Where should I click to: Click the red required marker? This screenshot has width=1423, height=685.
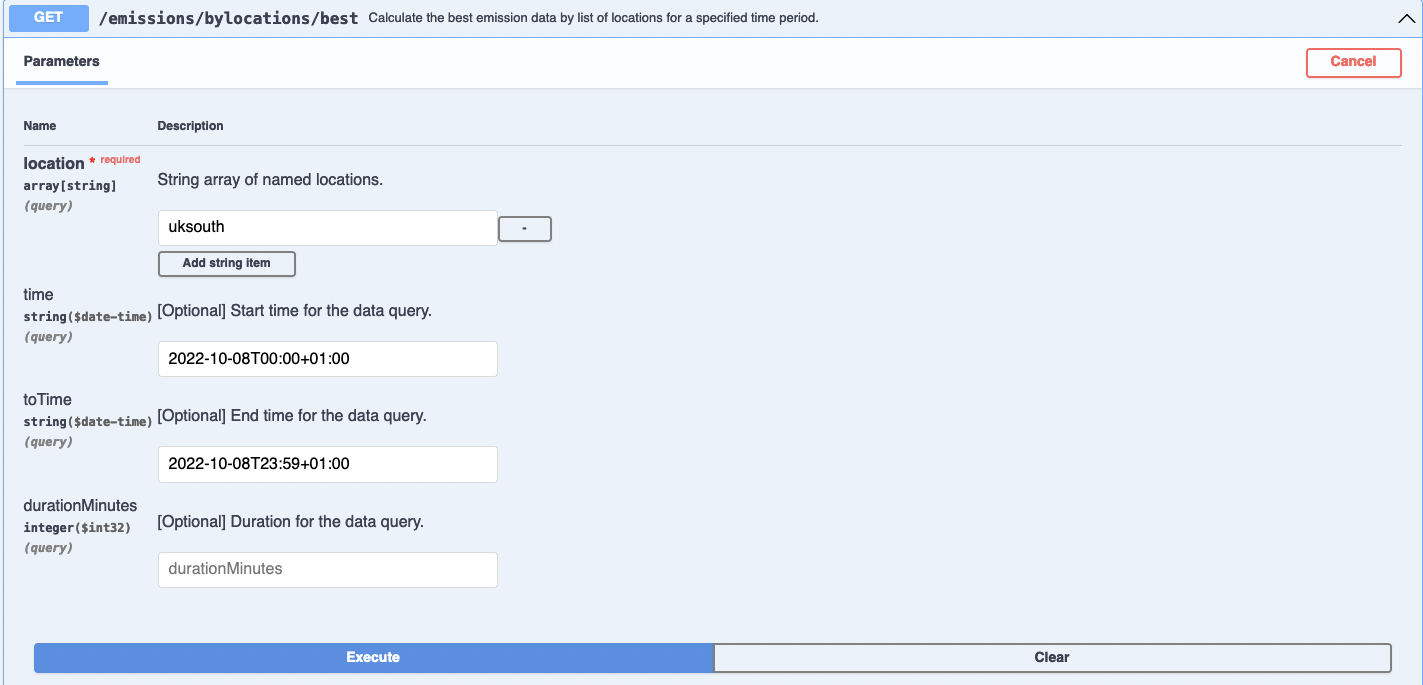116,160
